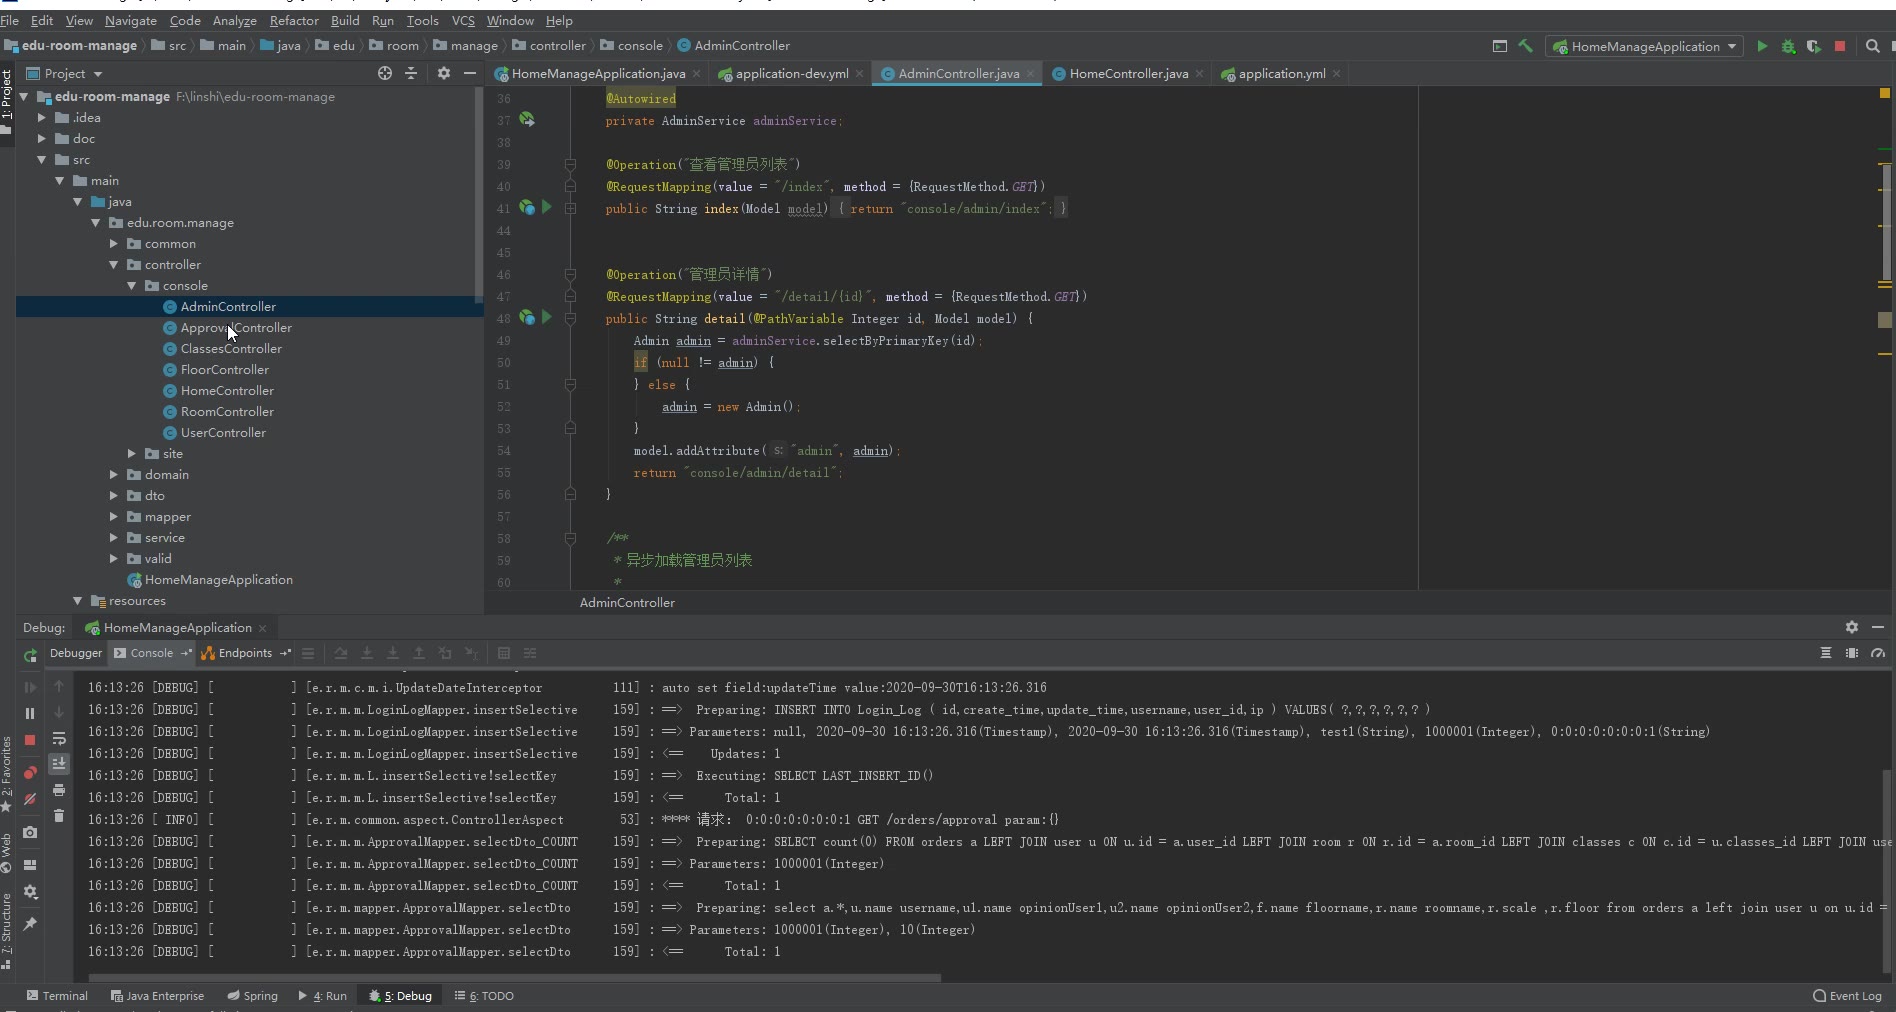This screenshot has height=1012, width=1896.
Task: Click the Build project hammer icon
Action: [x=1525, y=46]
